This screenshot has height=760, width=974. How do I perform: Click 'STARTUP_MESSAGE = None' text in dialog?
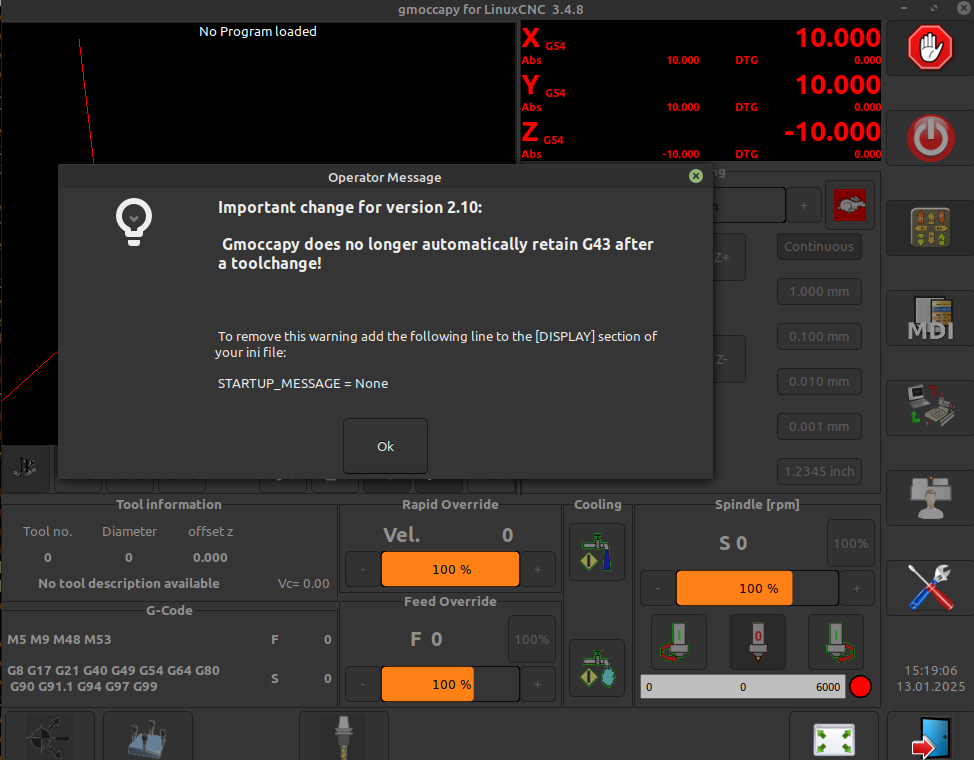pos(303,383)
